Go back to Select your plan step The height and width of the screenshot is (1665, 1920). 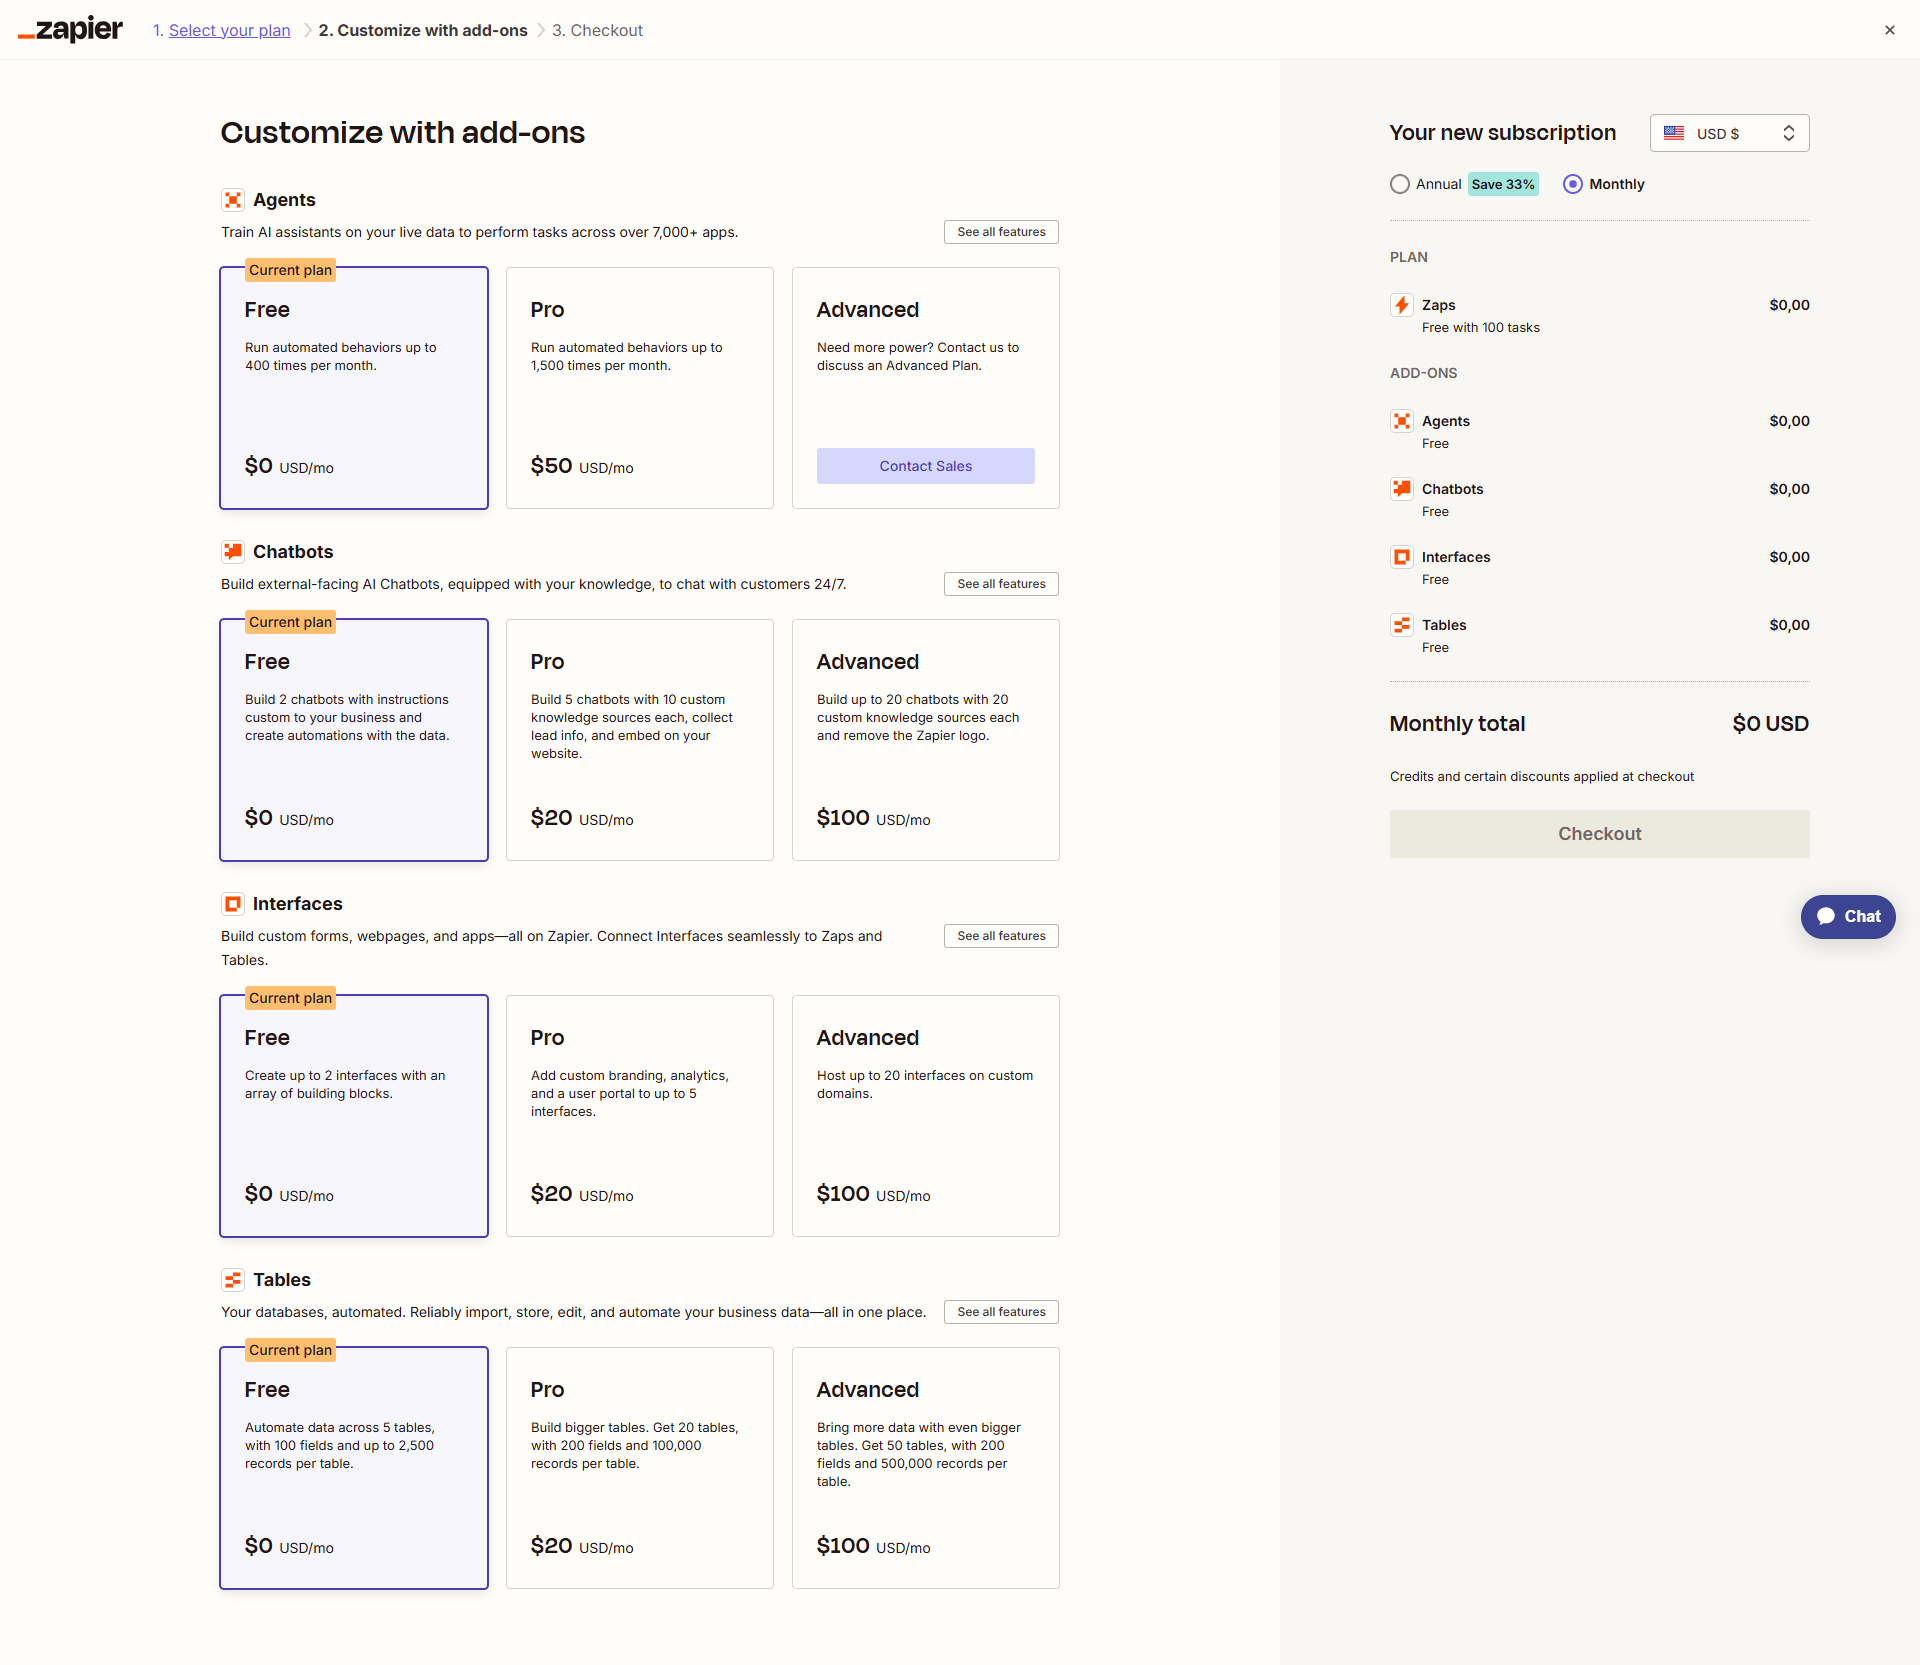(x=229, y=30)
